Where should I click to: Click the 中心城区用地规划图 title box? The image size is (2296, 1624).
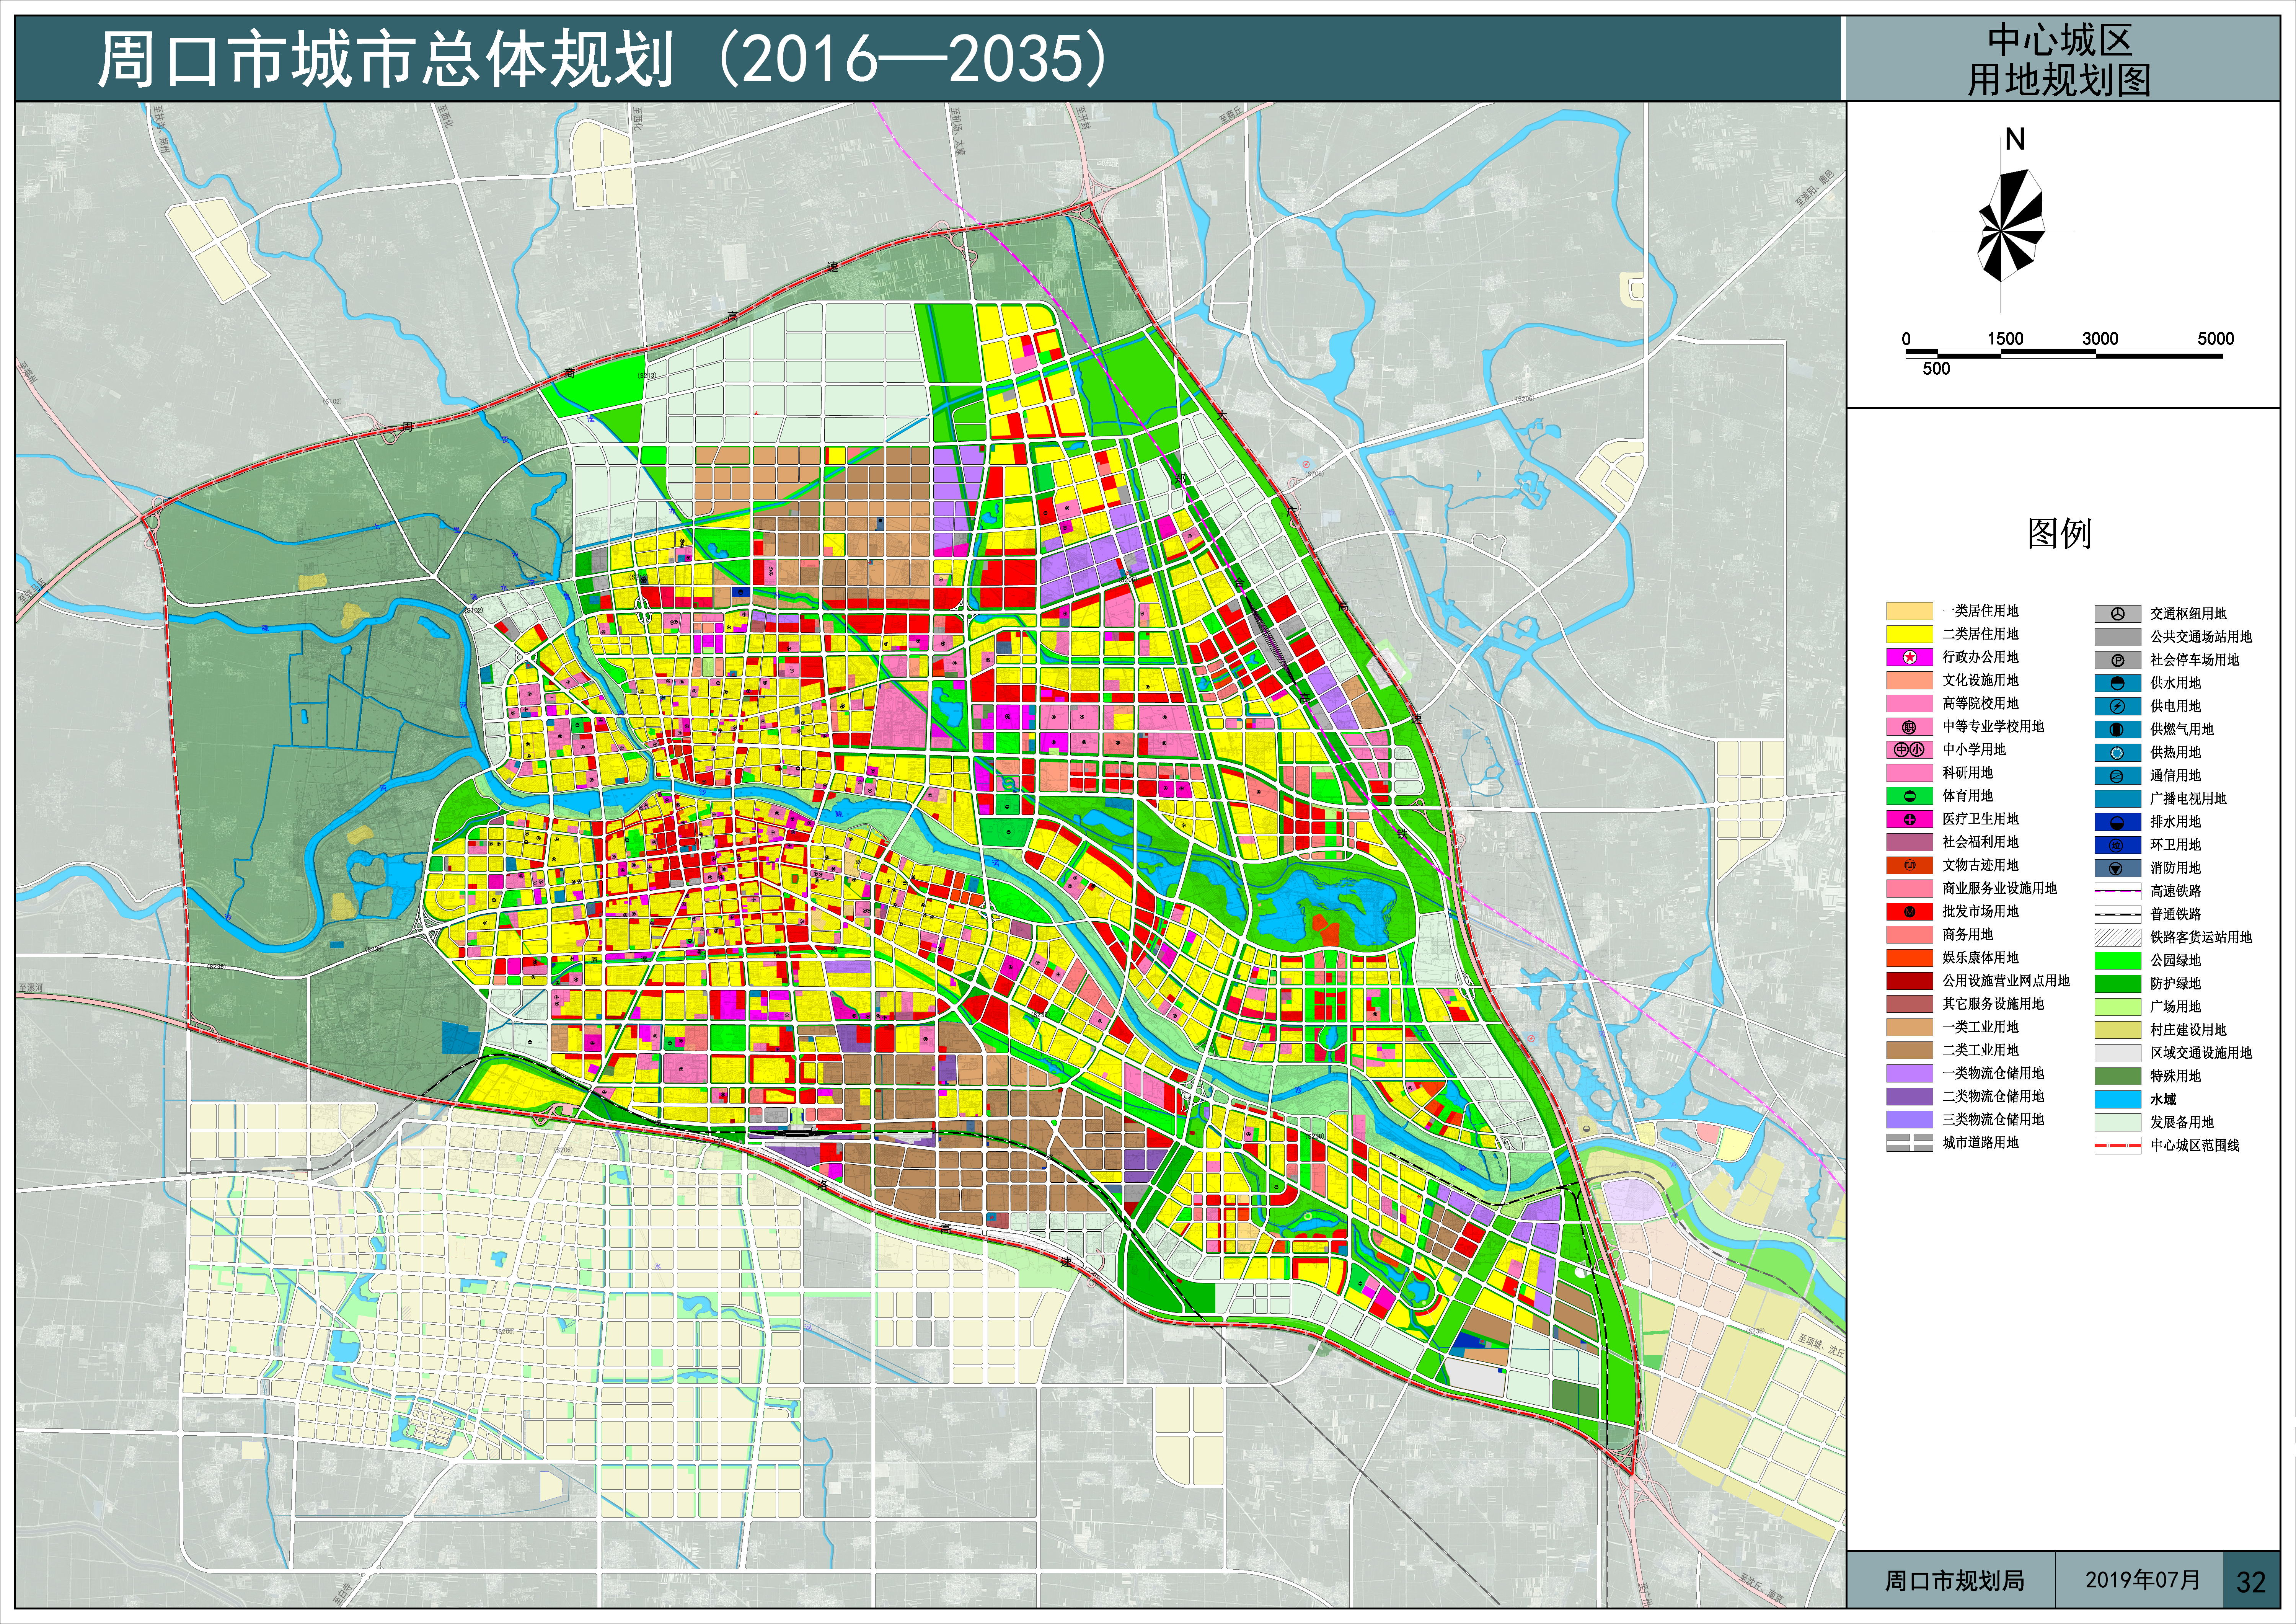2059,60
